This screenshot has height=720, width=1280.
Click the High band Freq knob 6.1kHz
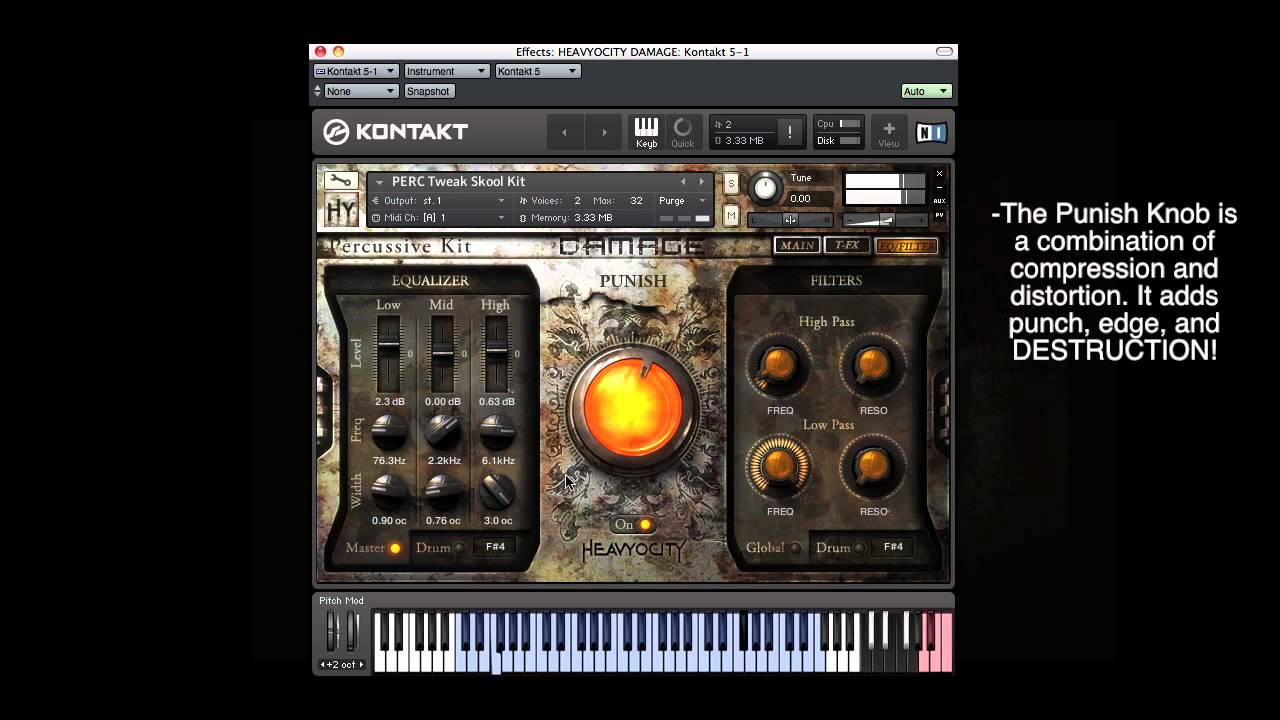pos(496,431)
